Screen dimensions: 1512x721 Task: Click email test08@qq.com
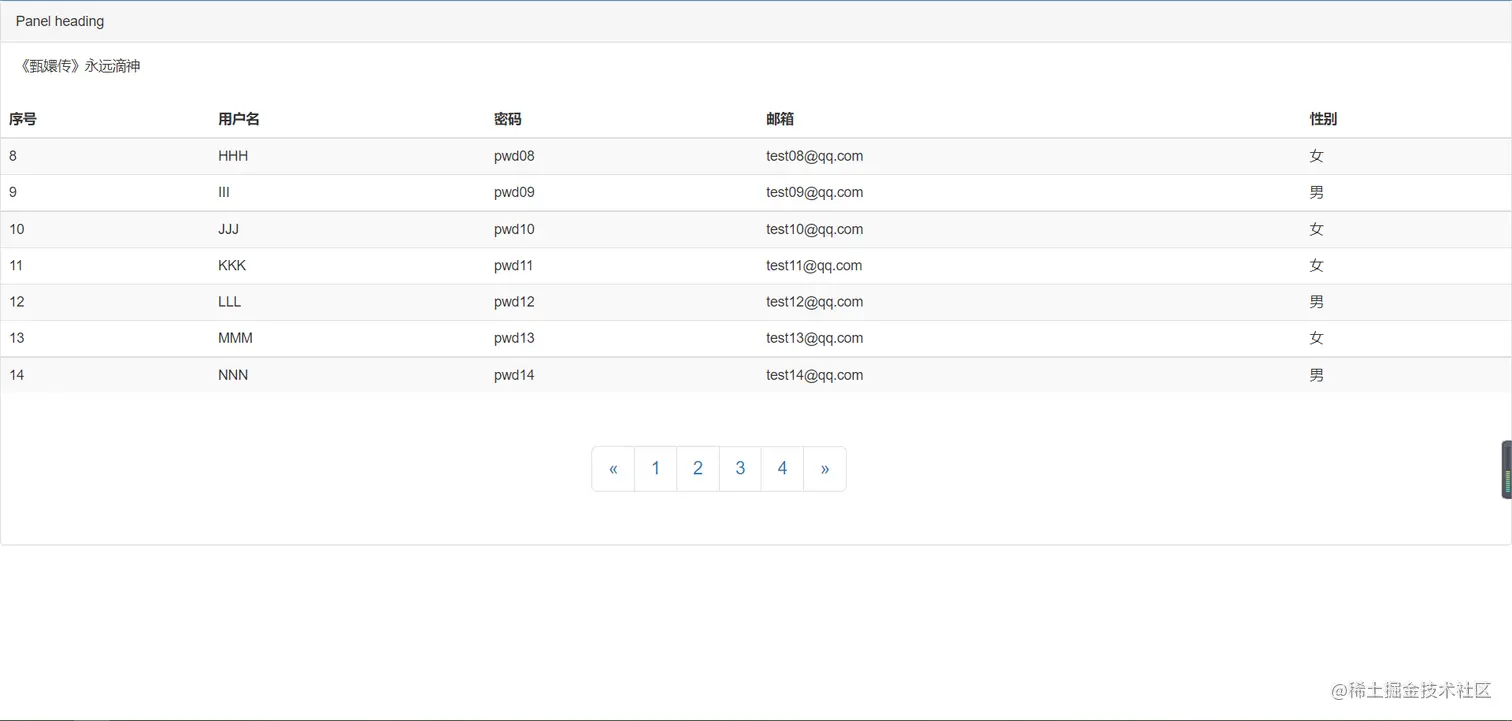pyautogui.click(x=815, y=156)
